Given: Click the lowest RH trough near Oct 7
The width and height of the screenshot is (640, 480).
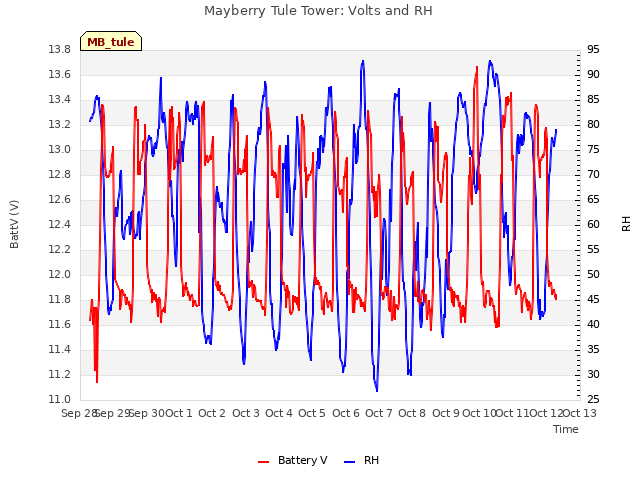Looking at the screenshot, I should click(377, 391).
